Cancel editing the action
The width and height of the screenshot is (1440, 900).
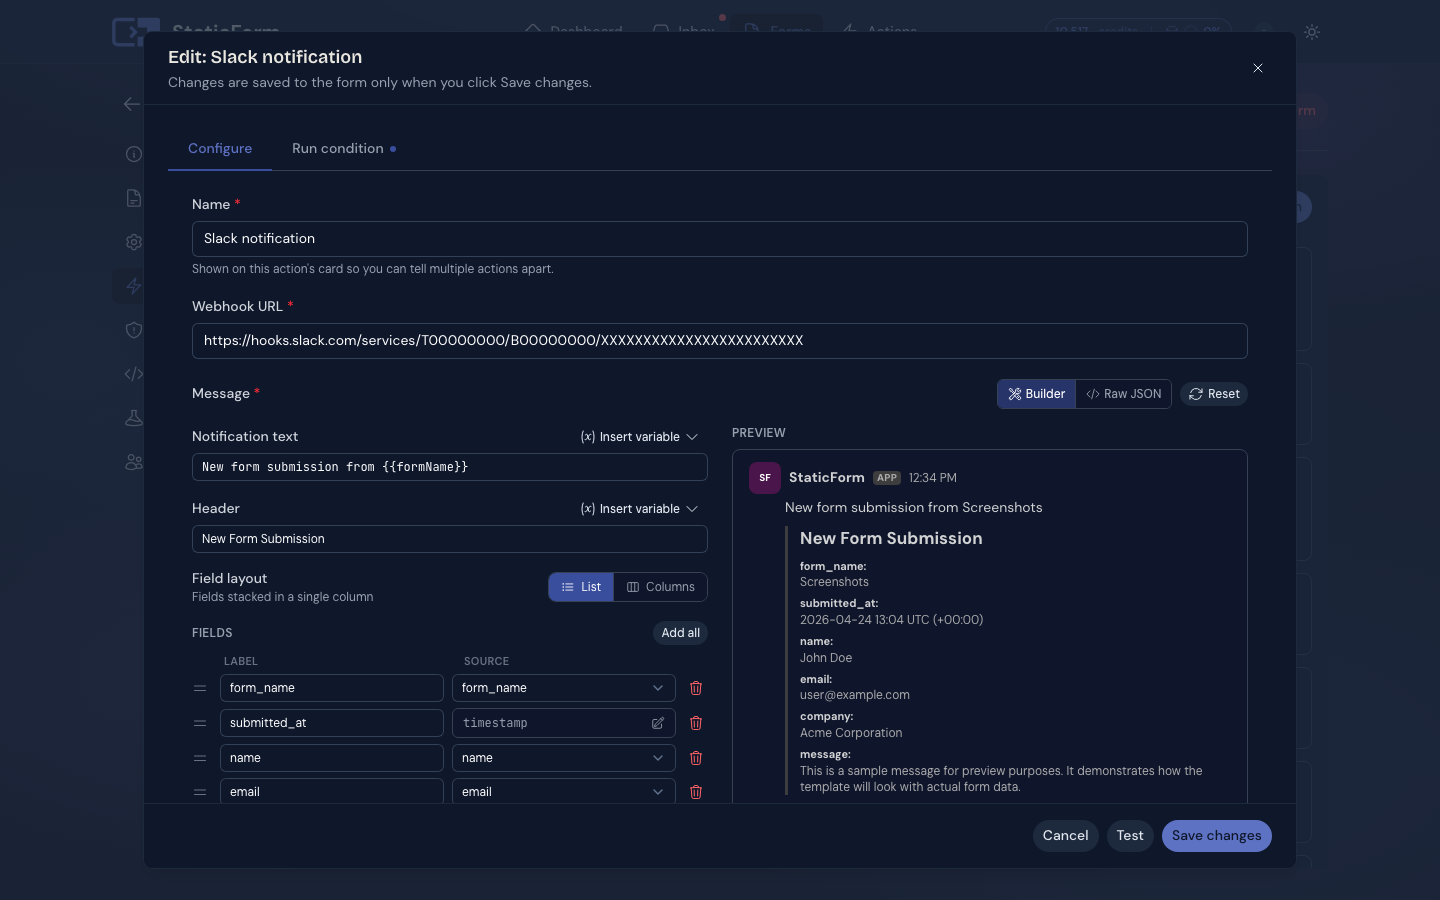click(1066, 836)
